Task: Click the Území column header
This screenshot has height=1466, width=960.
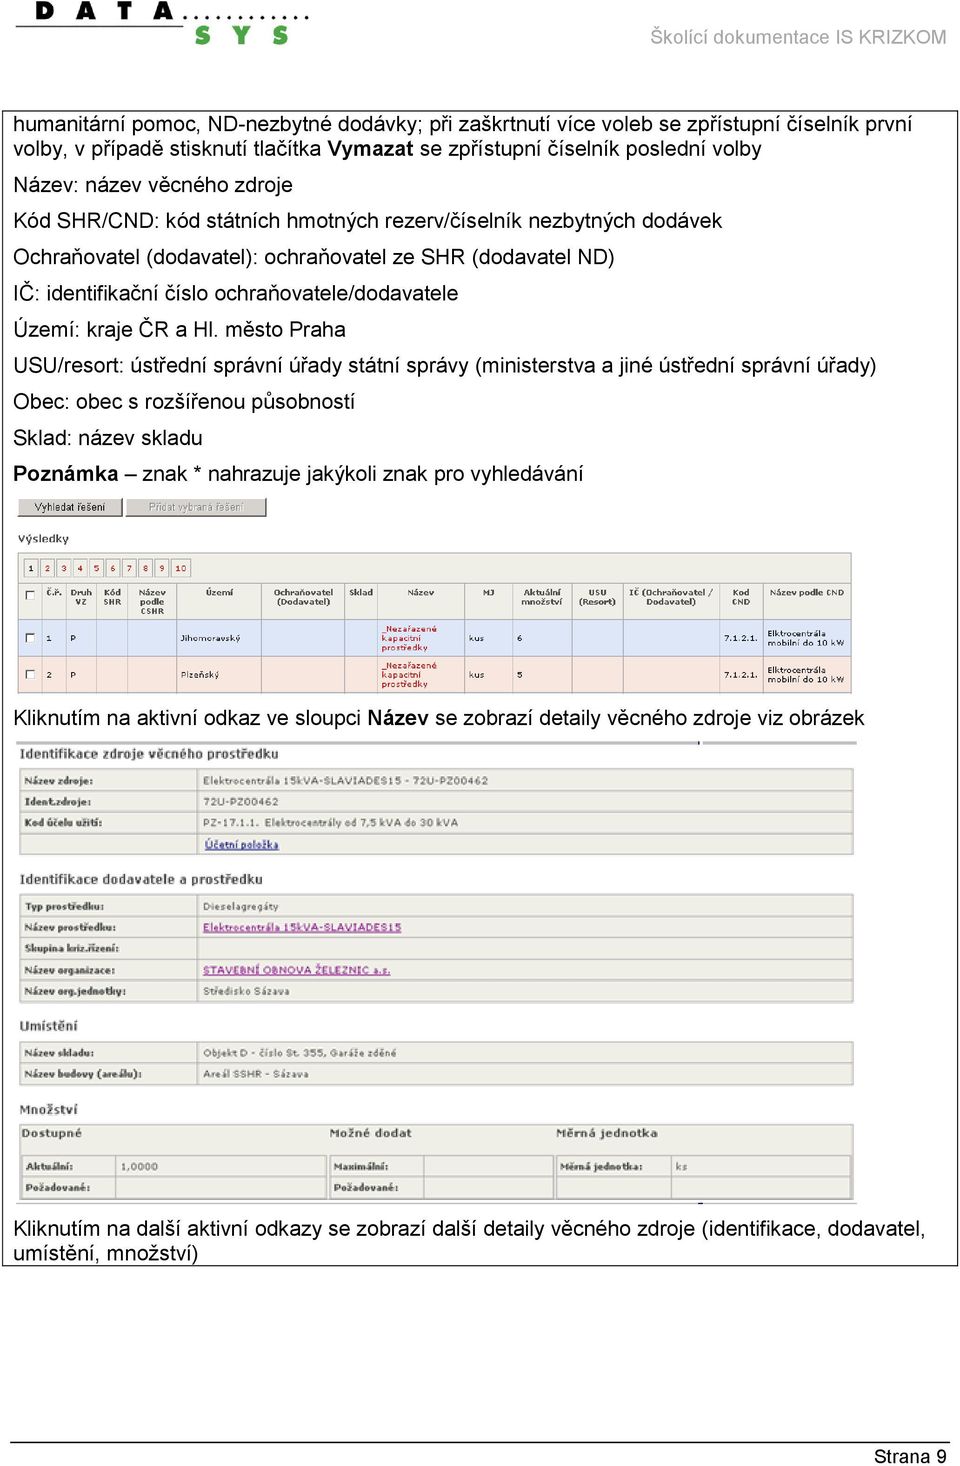Action: pos(220,593)
